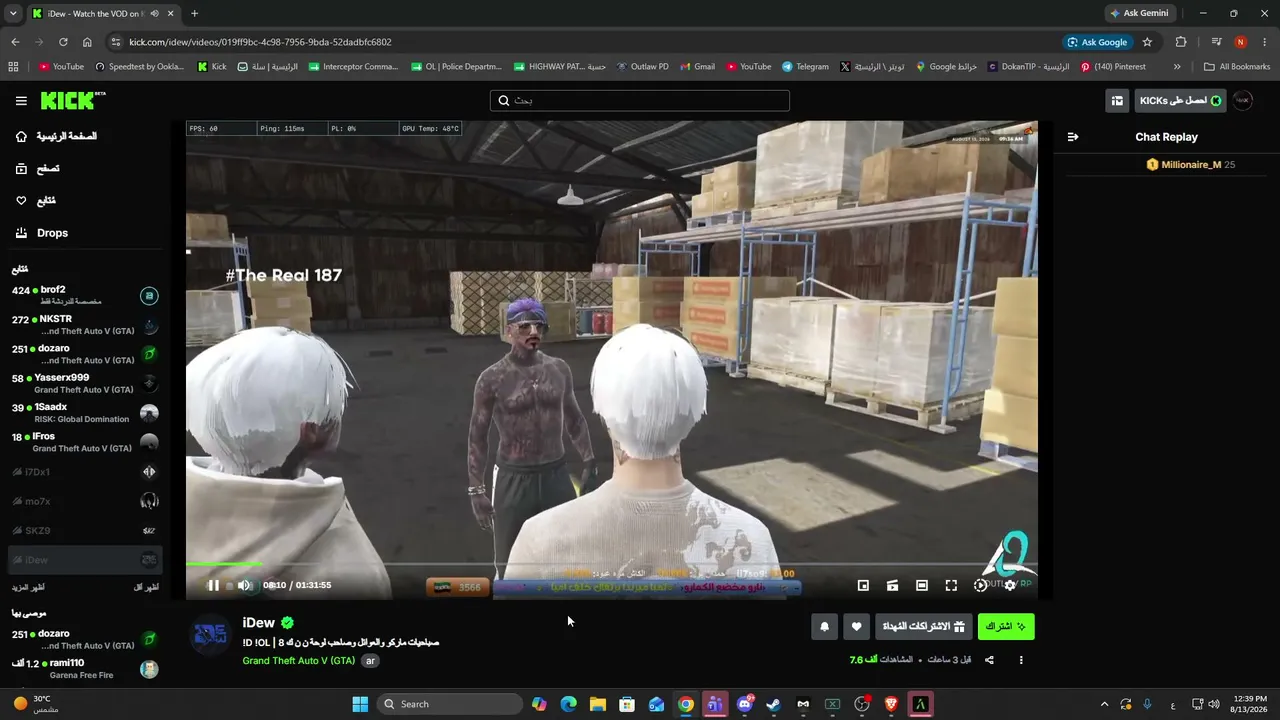Open NKSTR's channel in sidebar
Viewport: 1280px width, 720px height.
coord(85,325)
